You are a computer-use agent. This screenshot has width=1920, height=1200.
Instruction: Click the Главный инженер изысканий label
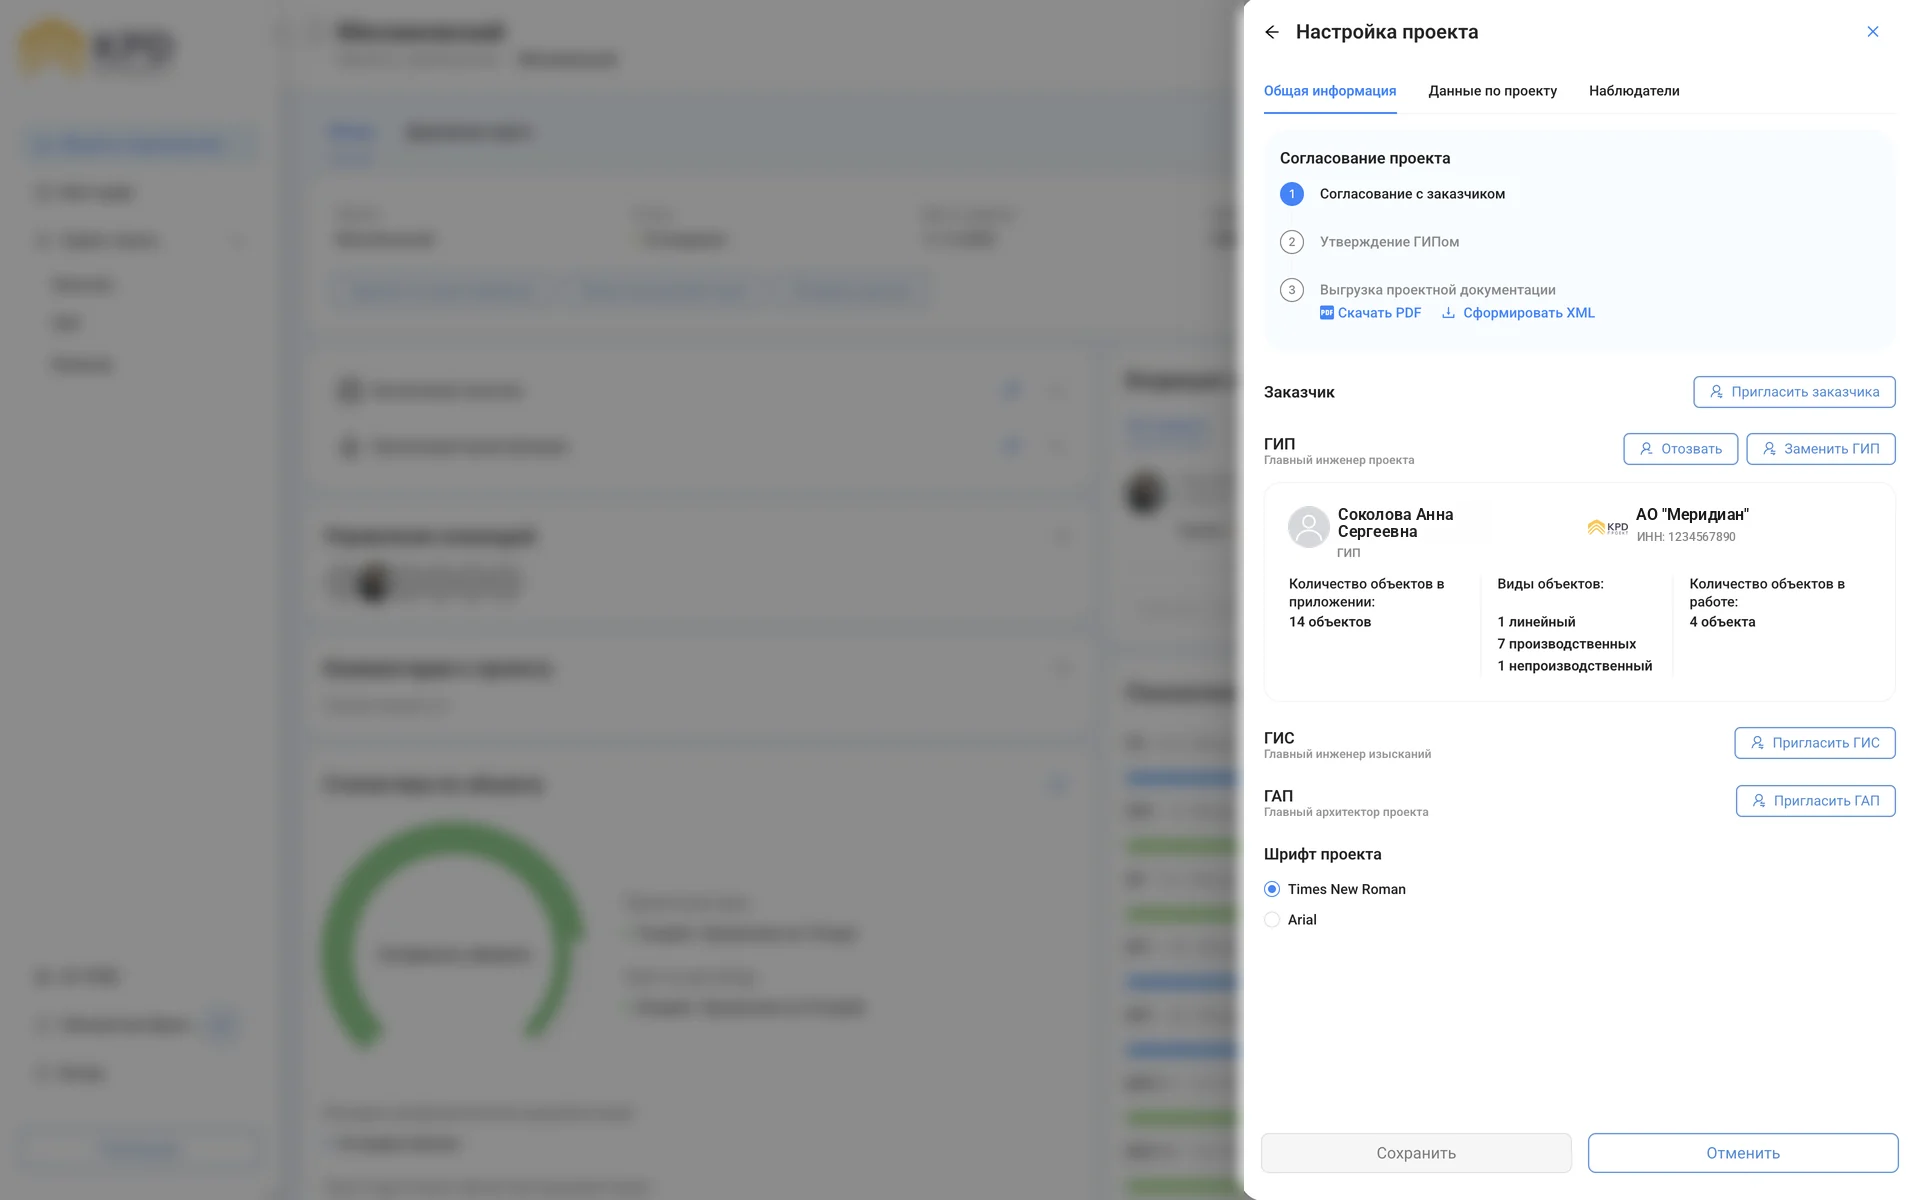(1347, 755)
